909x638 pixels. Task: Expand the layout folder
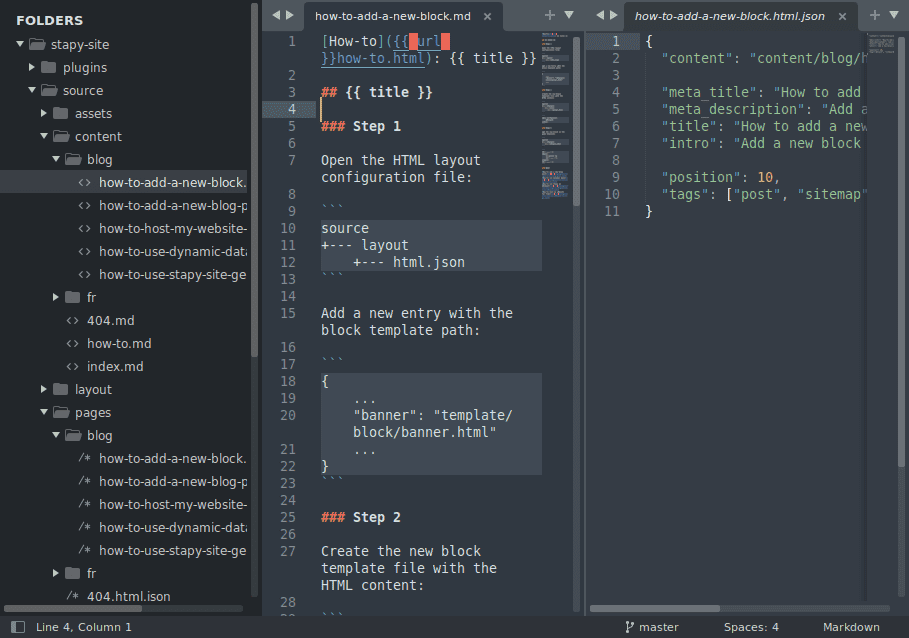pos(43,389)
